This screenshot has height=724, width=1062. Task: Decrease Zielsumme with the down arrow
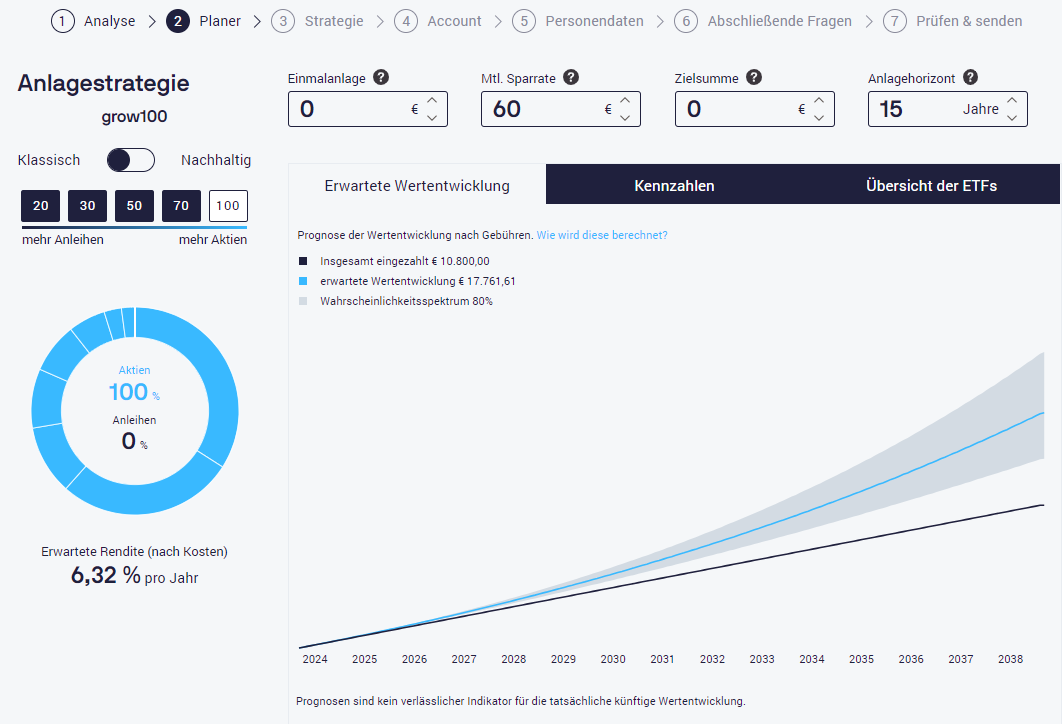pos(819,118)
